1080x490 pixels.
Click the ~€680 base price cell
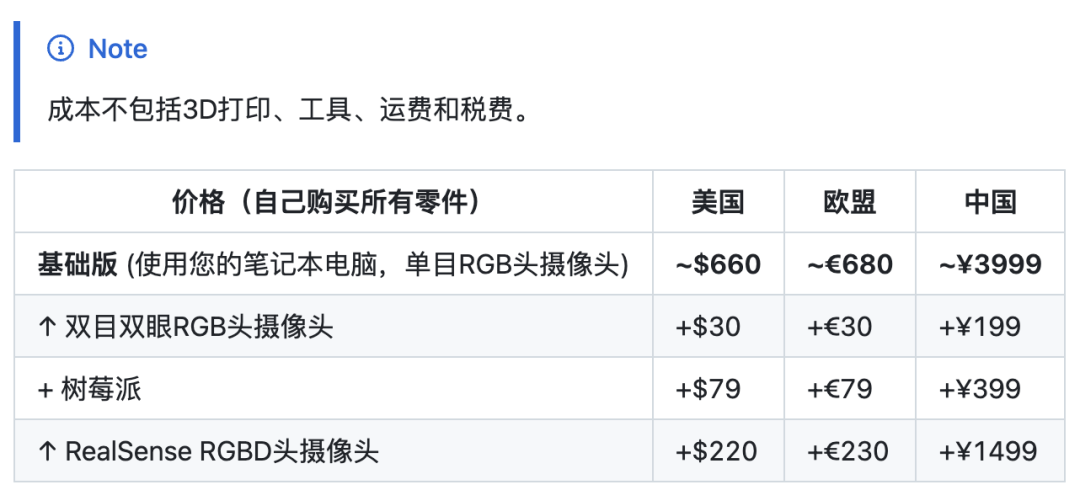click(x=850, y=265)
